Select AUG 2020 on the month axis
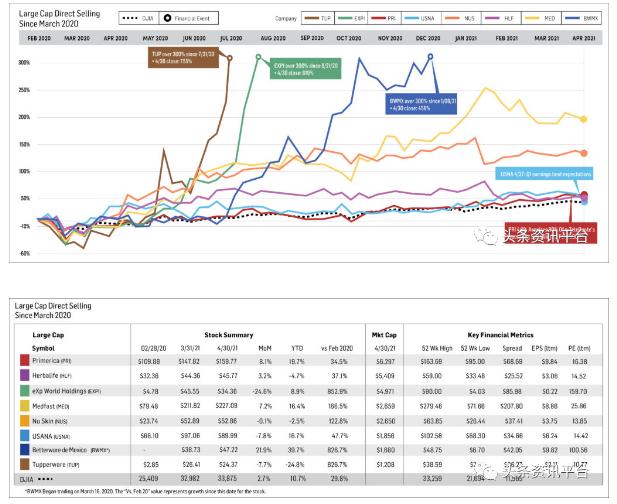 (x=273, y=38)
